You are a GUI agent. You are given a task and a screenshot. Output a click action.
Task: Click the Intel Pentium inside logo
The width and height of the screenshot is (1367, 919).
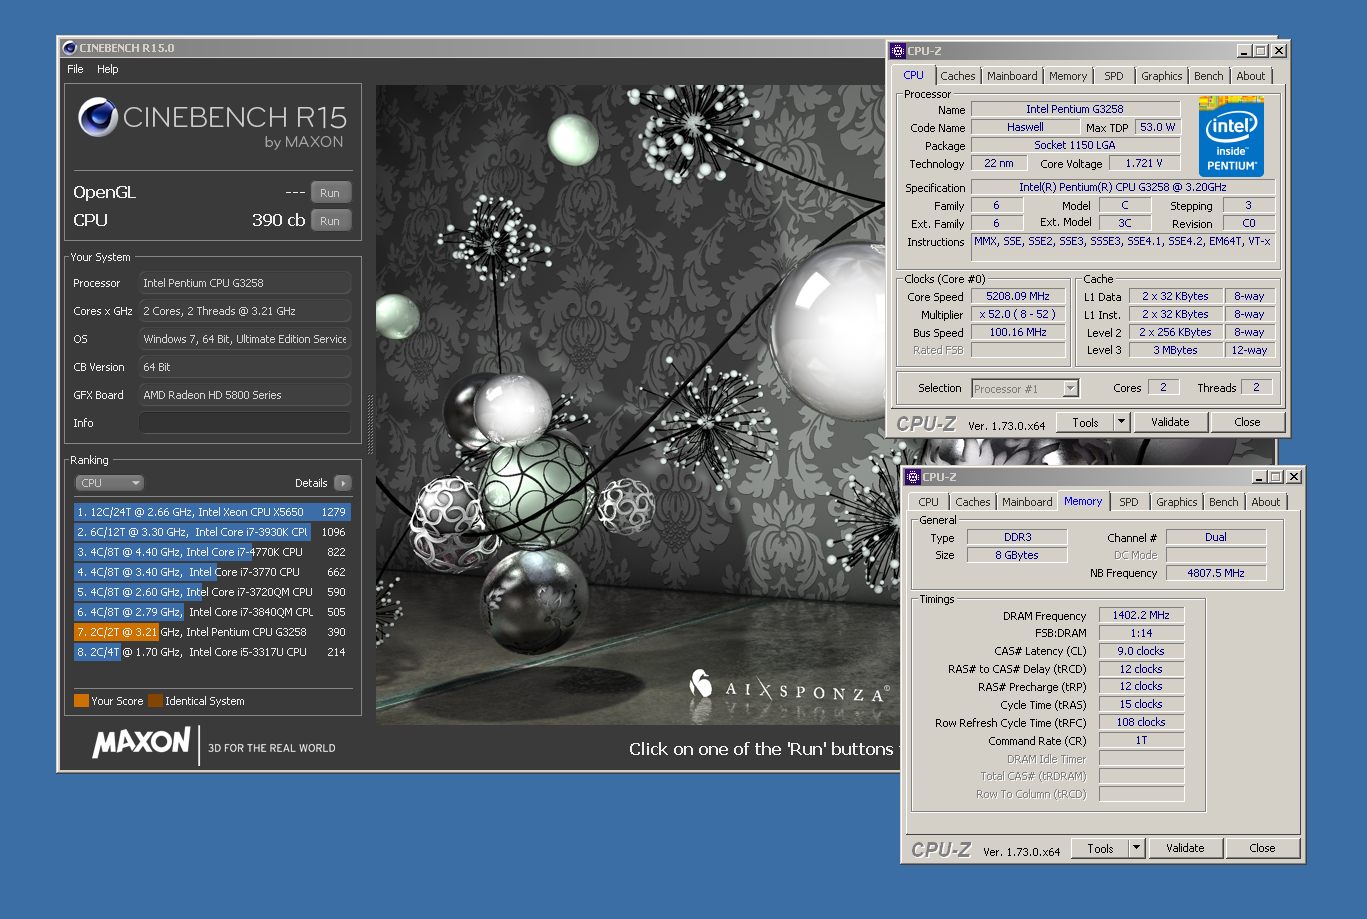click(1231, 137)
